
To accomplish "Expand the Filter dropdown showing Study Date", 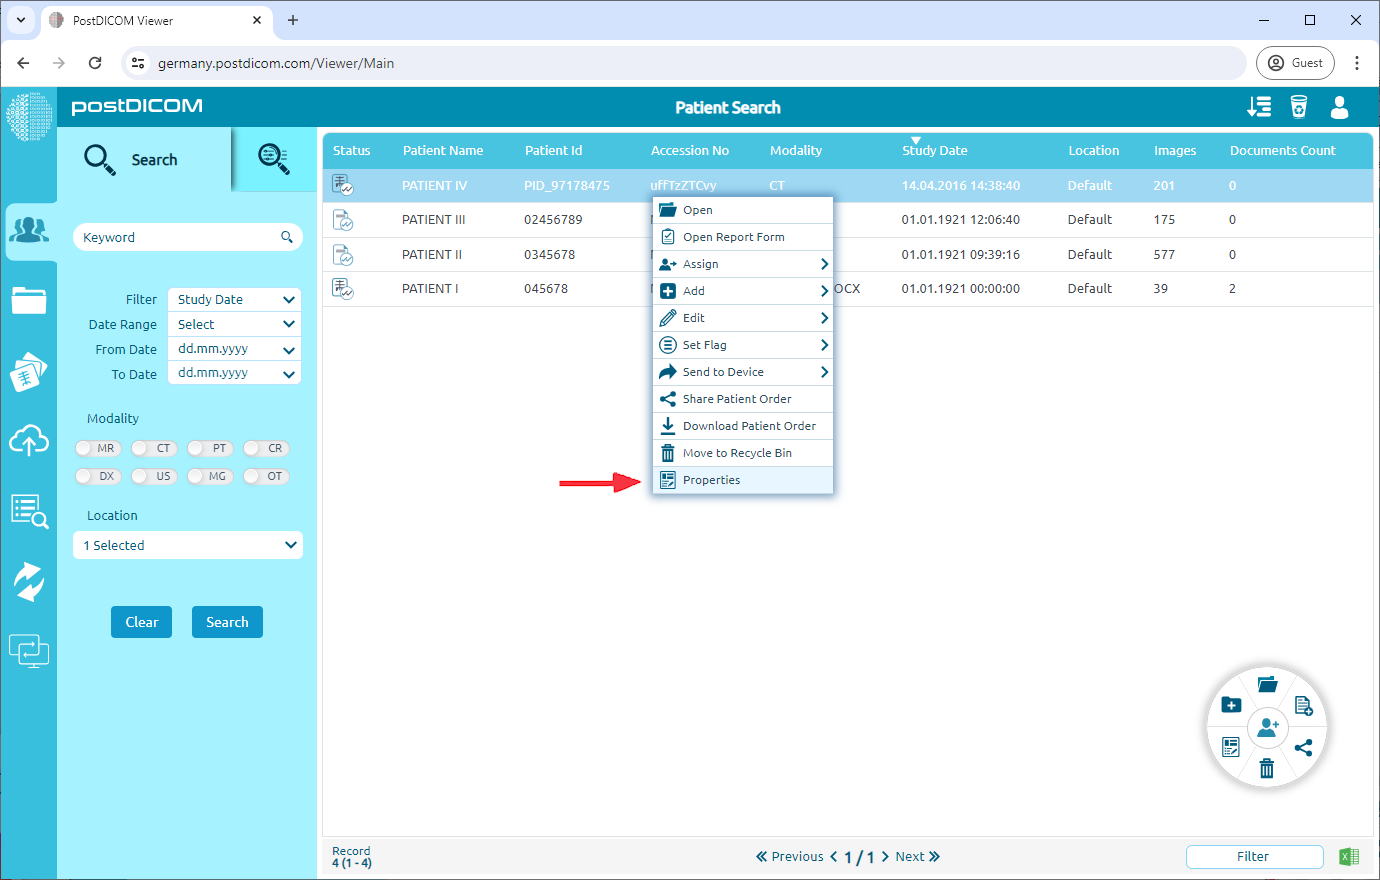I will pos(233,299).
